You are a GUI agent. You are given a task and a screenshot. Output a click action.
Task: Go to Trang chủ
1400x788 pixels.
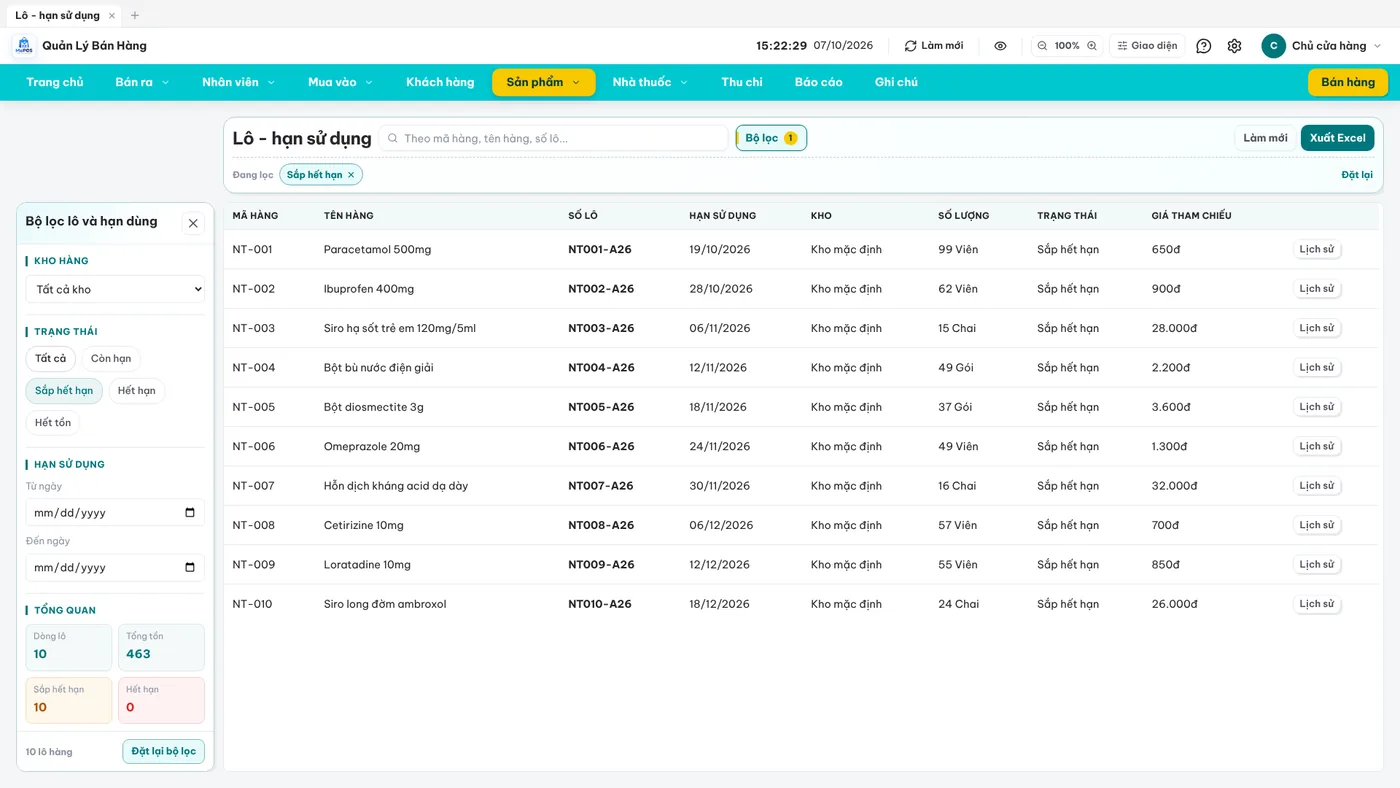(55, 82)
